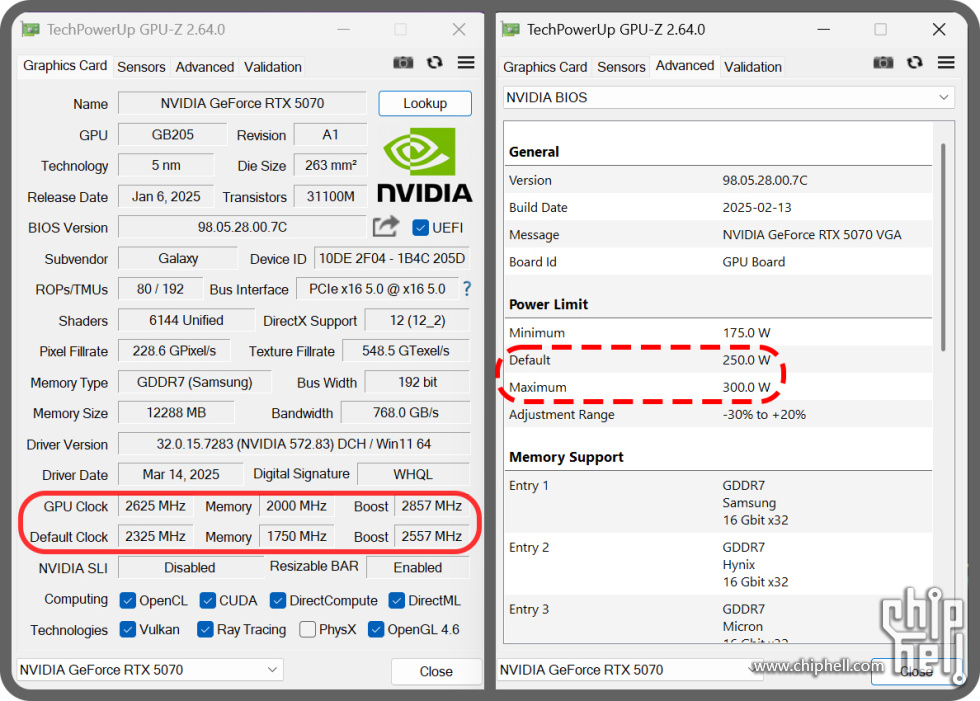Click the Build Date value 2025-02-13
The image size is (980, 701).
click(x=757, y=207)
